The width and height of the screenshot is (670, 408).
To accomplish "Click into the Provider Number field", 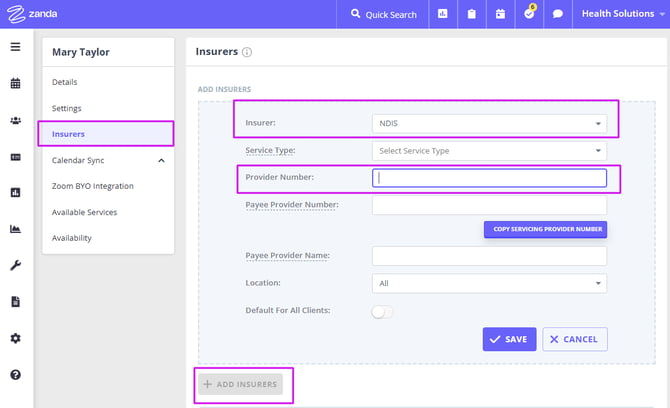I will (x=489, y=178).
